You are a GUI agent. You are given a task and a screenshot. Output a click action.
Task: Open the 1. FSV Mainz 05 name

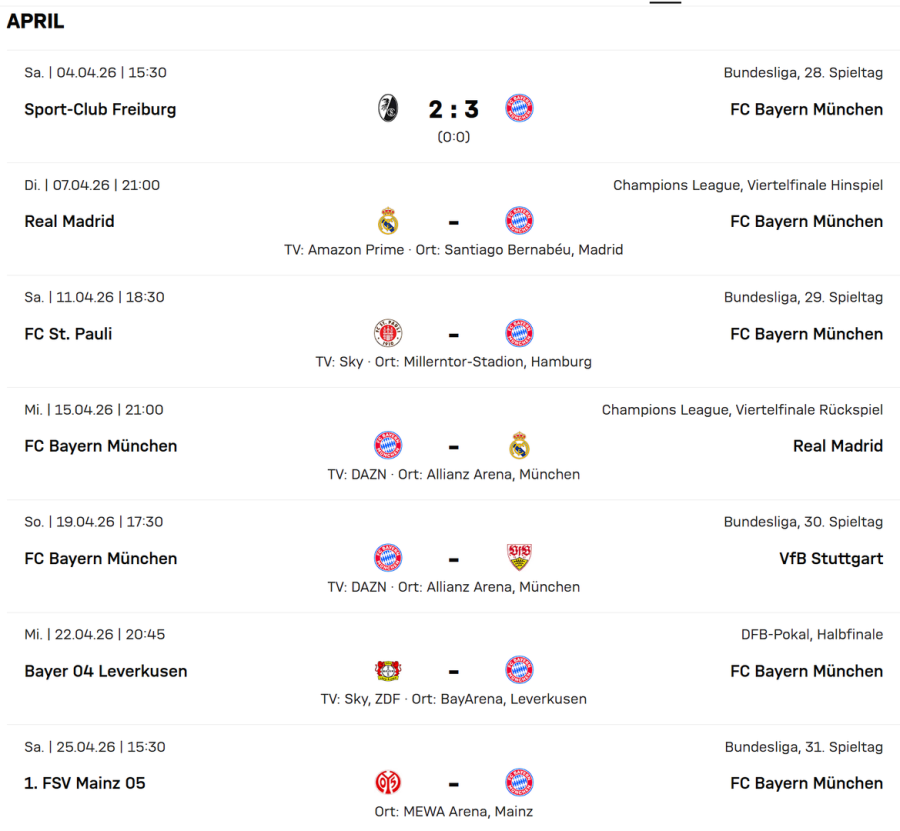pyautogui.click(x=85, y=783)
